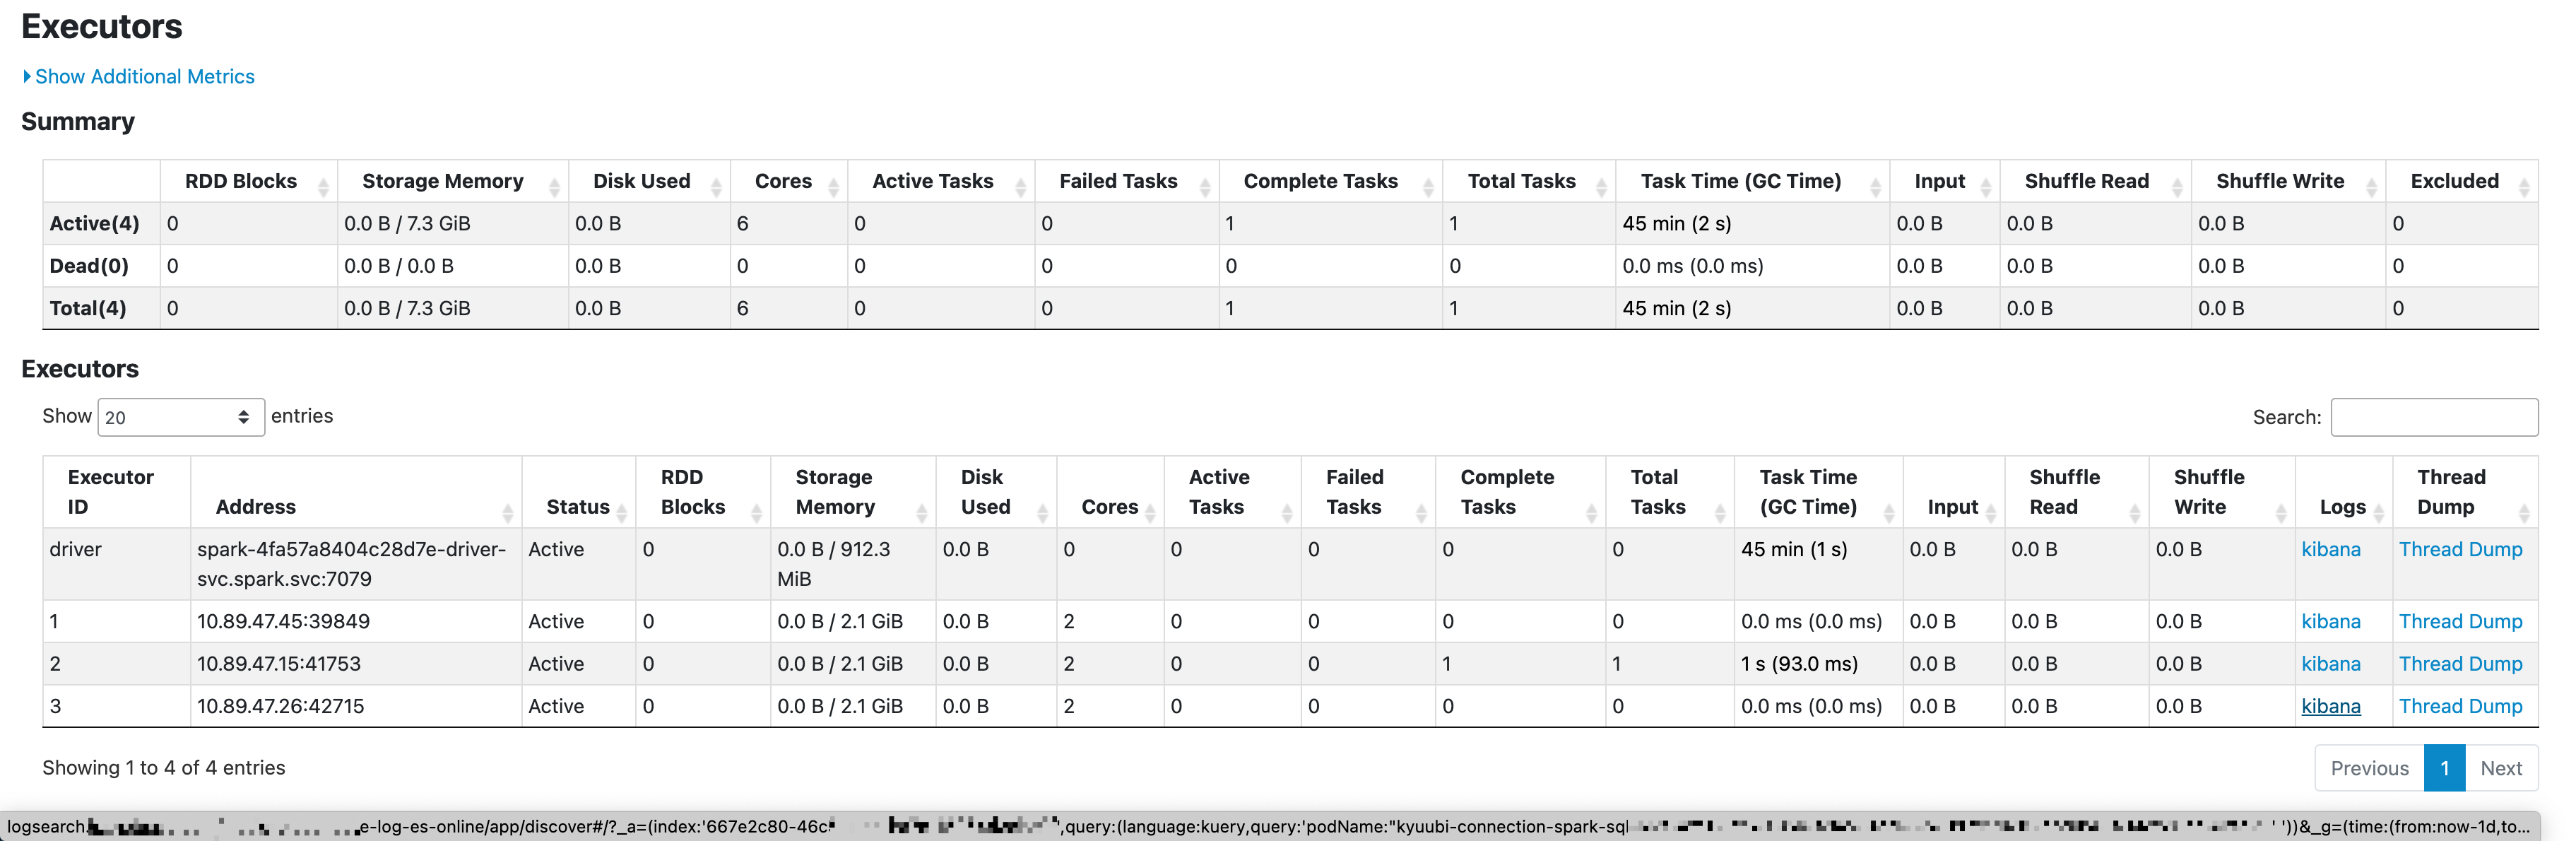Open kibana logs for executor 2

[x=2330, y=664]
